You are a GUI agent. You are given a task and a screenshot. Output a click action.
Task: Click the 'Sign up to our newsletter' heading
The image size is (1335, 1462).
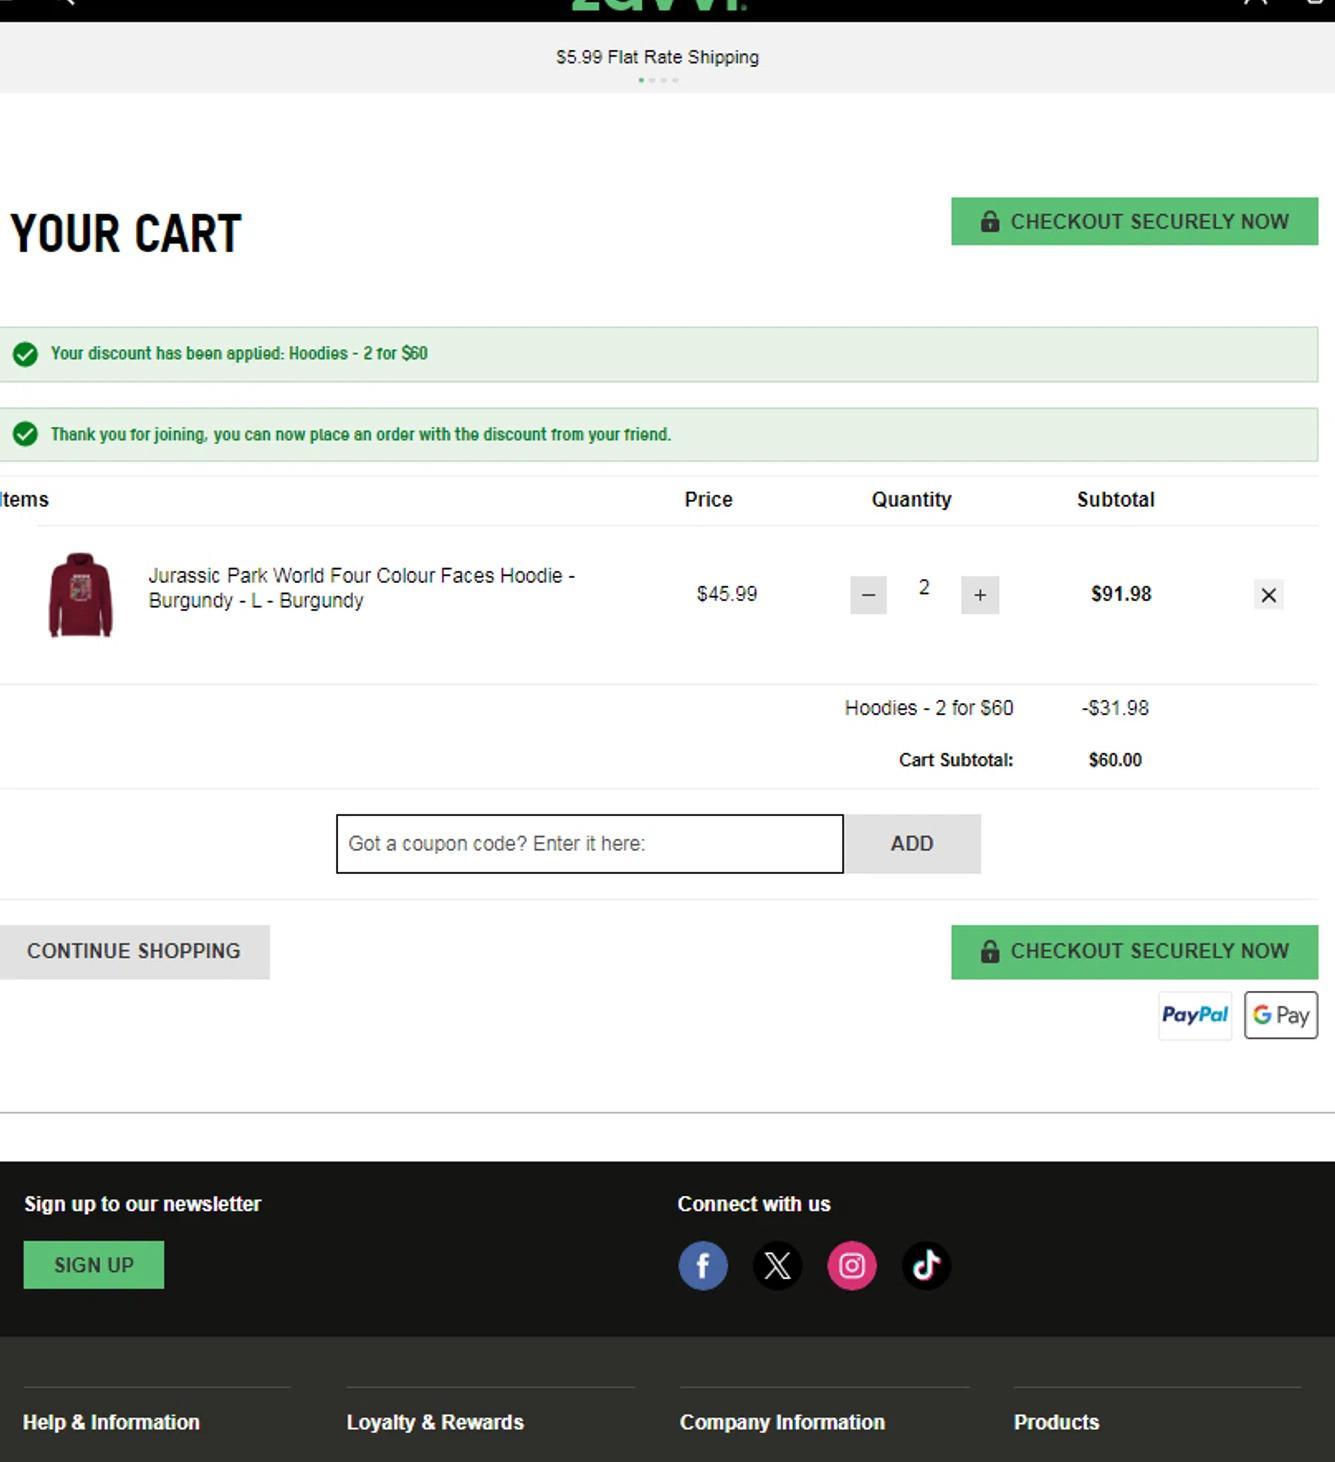[x=142, y=1204]
